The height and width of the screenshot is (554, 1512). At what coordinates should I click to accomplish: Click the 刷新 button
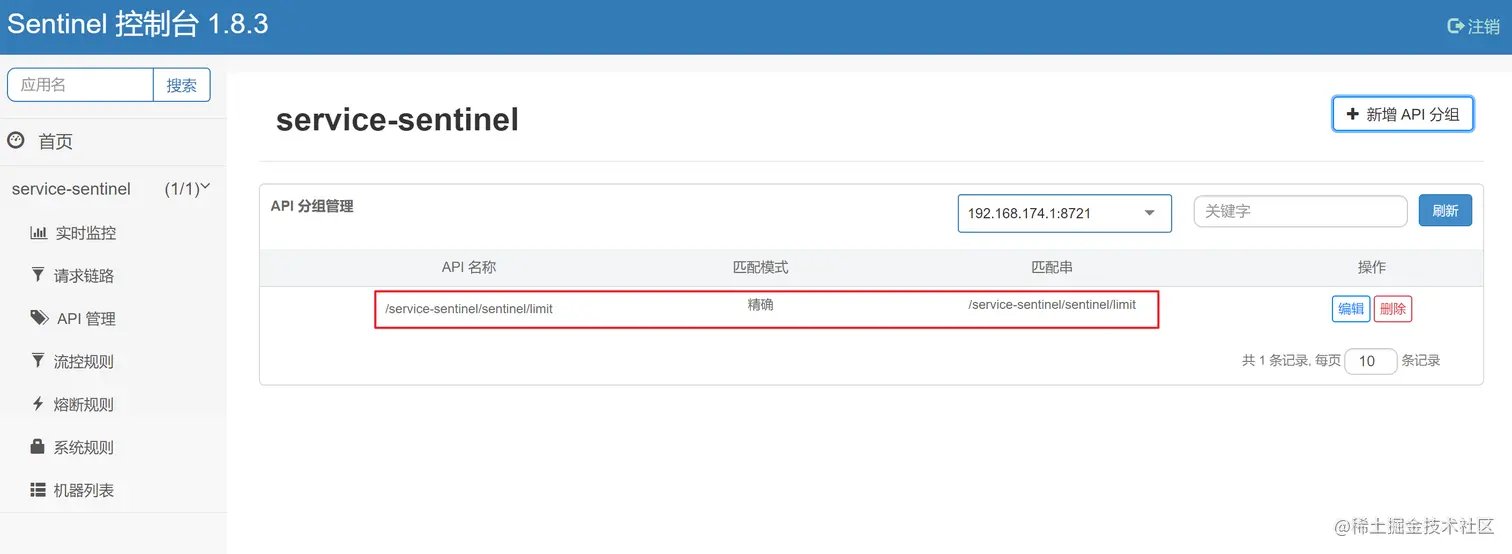coord(1445,211)
